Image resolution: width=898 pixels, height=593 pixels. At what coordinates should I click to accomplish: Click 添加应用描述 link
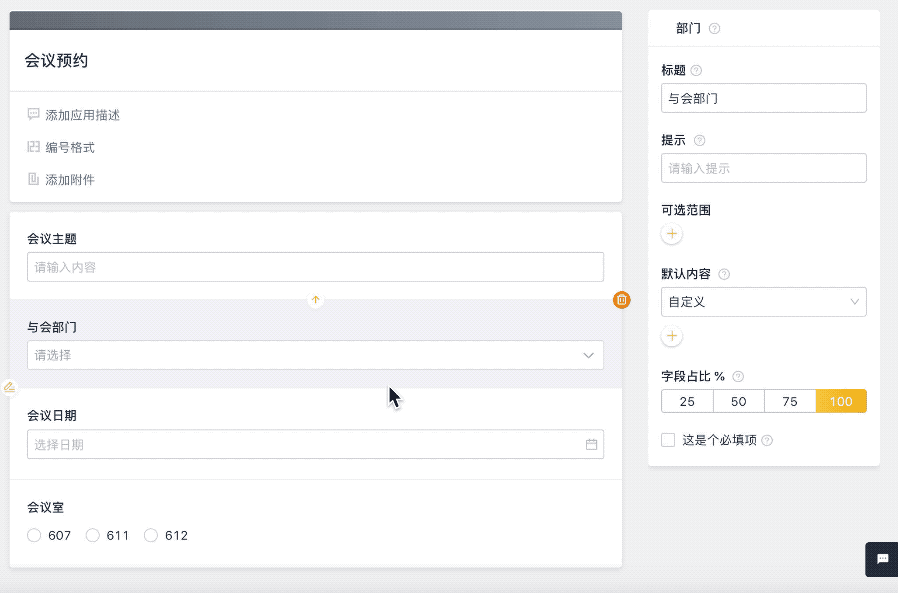82,115
